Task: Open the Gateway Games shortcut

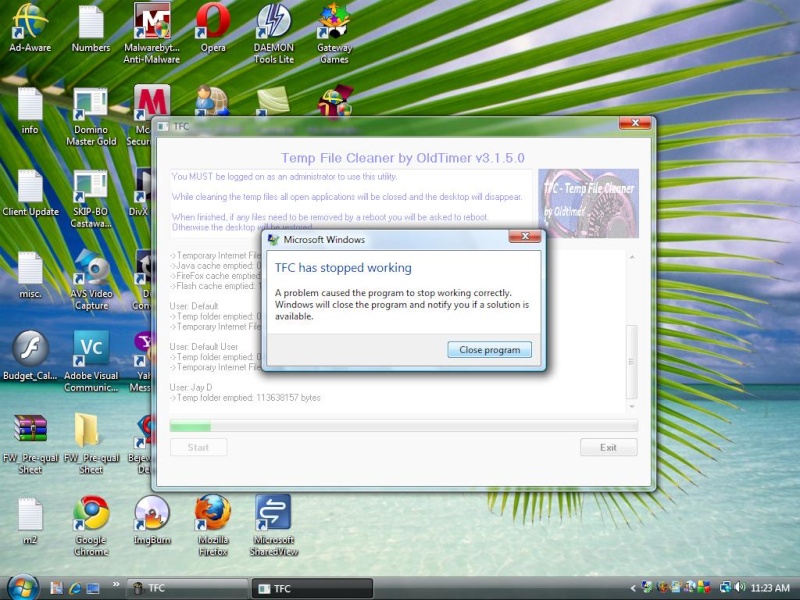Action: 334,34
